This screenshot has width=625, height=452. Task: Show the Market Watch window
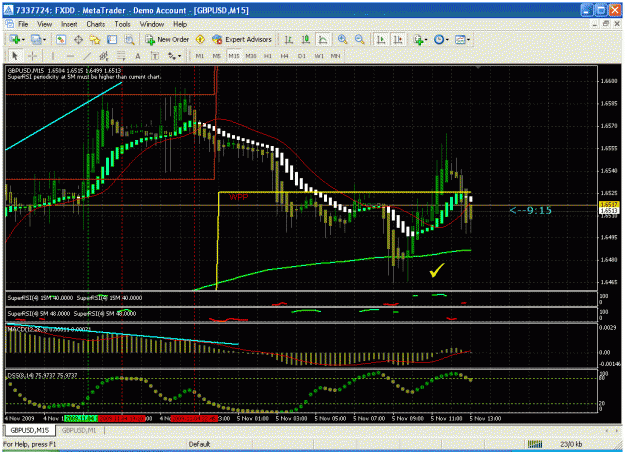[x=61, y=39]
